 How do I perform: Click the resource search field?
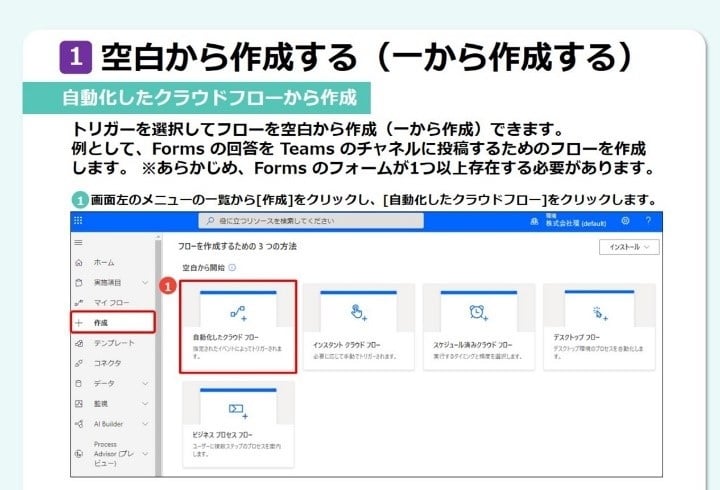[x=311, y=221]
